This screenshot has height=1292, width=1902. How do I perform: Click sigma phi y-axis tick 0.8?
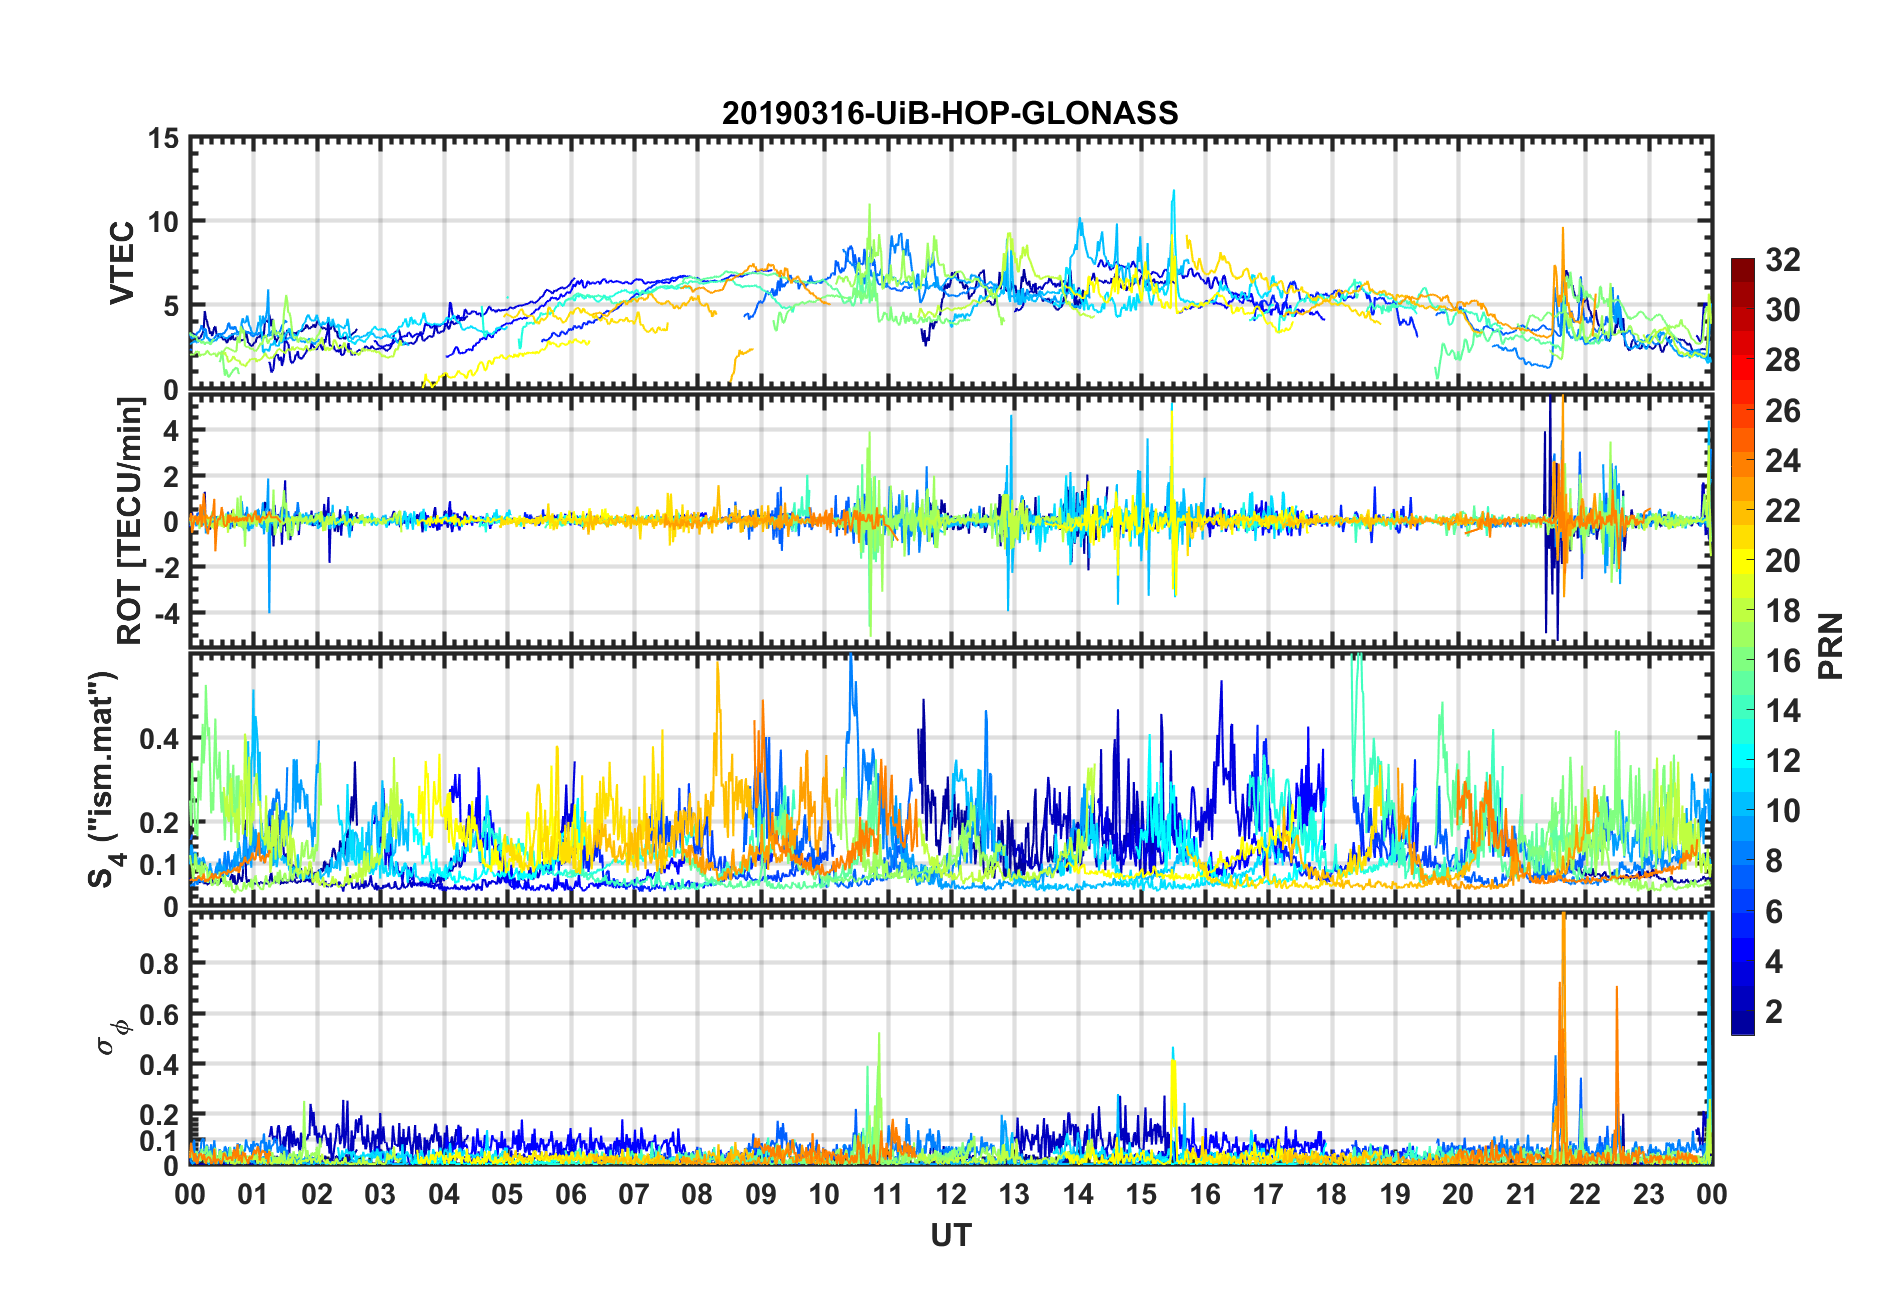coord(158,964)
